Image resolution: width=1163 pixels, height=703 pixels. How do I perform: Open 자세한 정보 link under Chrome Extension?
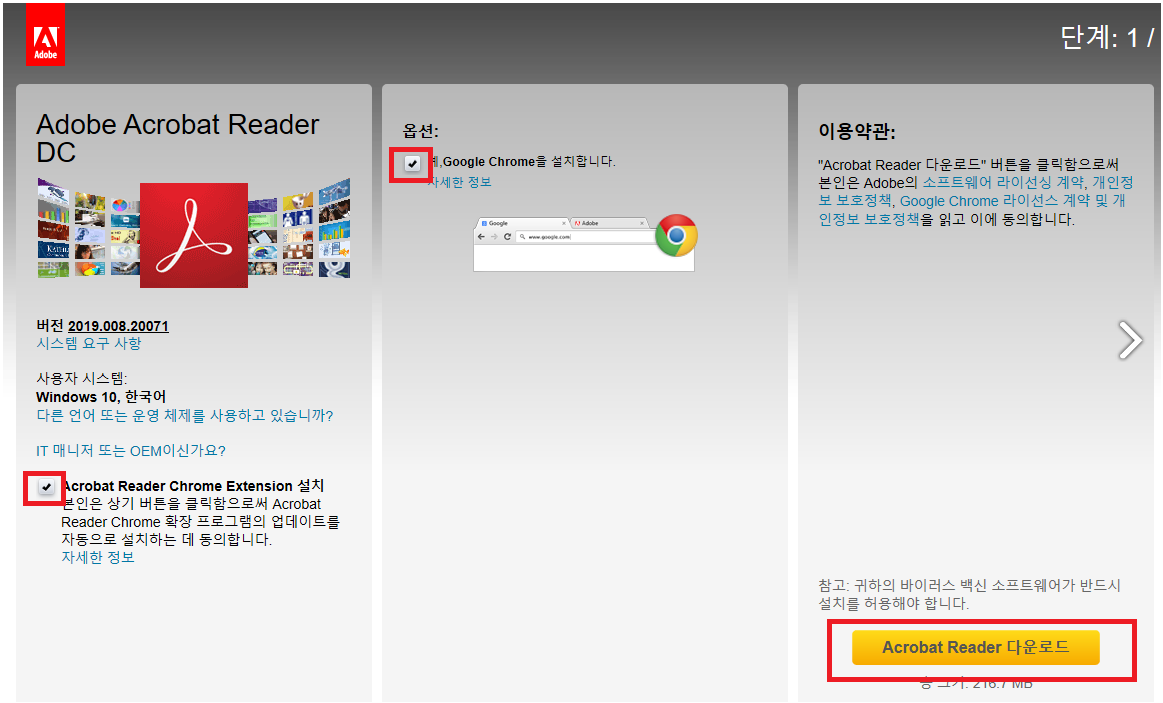point(98,558)
